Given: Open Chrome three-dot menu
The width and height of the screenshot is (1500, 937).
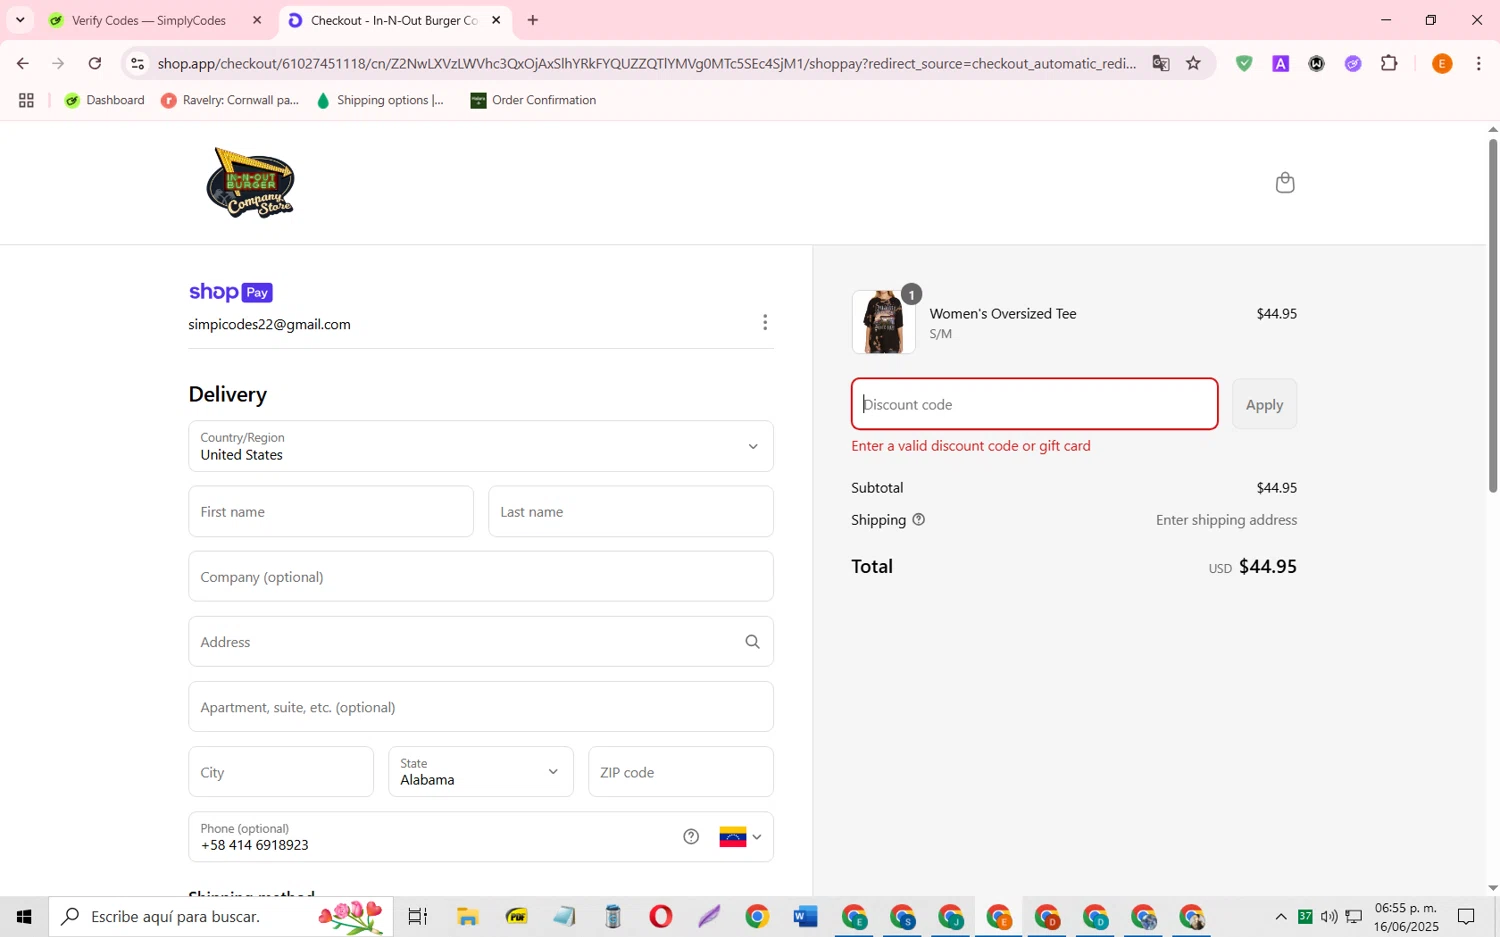Looking at the screenshot, I should click(x=1478, y=63).
